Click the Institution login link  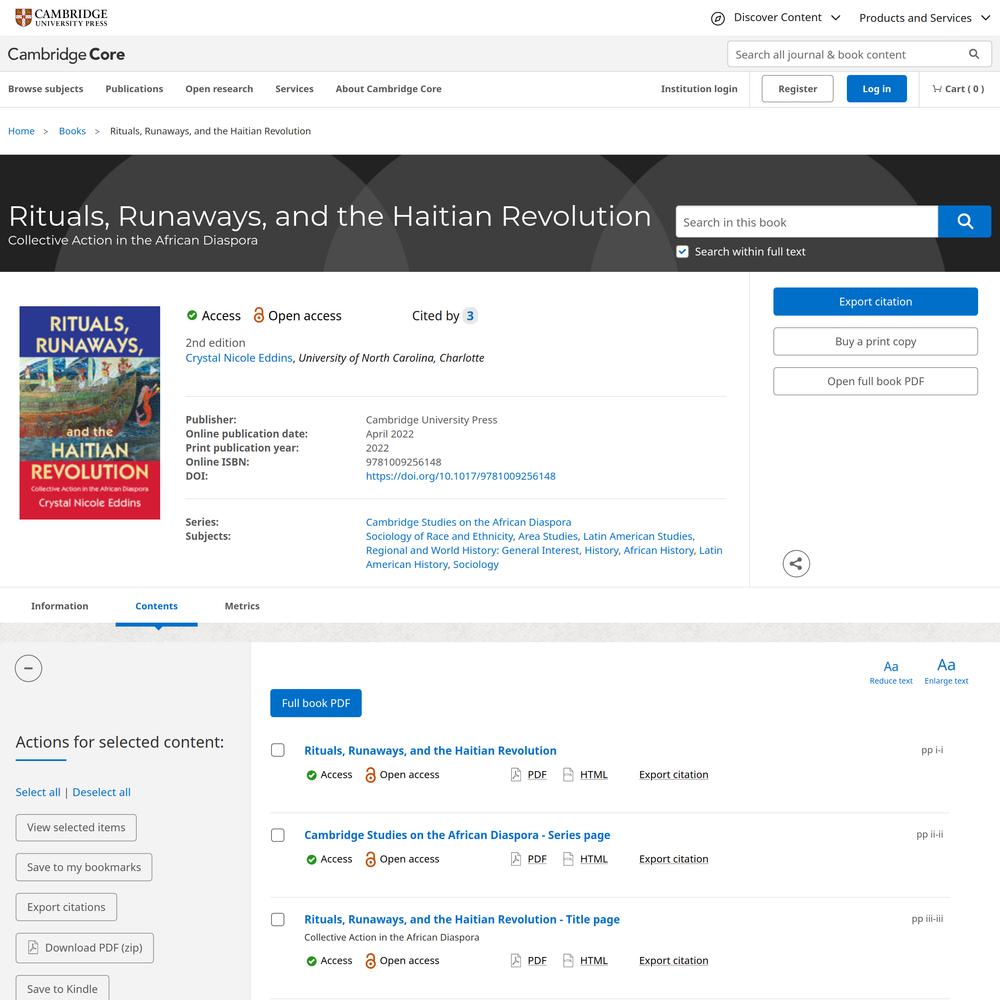click(x=699, y=89)
